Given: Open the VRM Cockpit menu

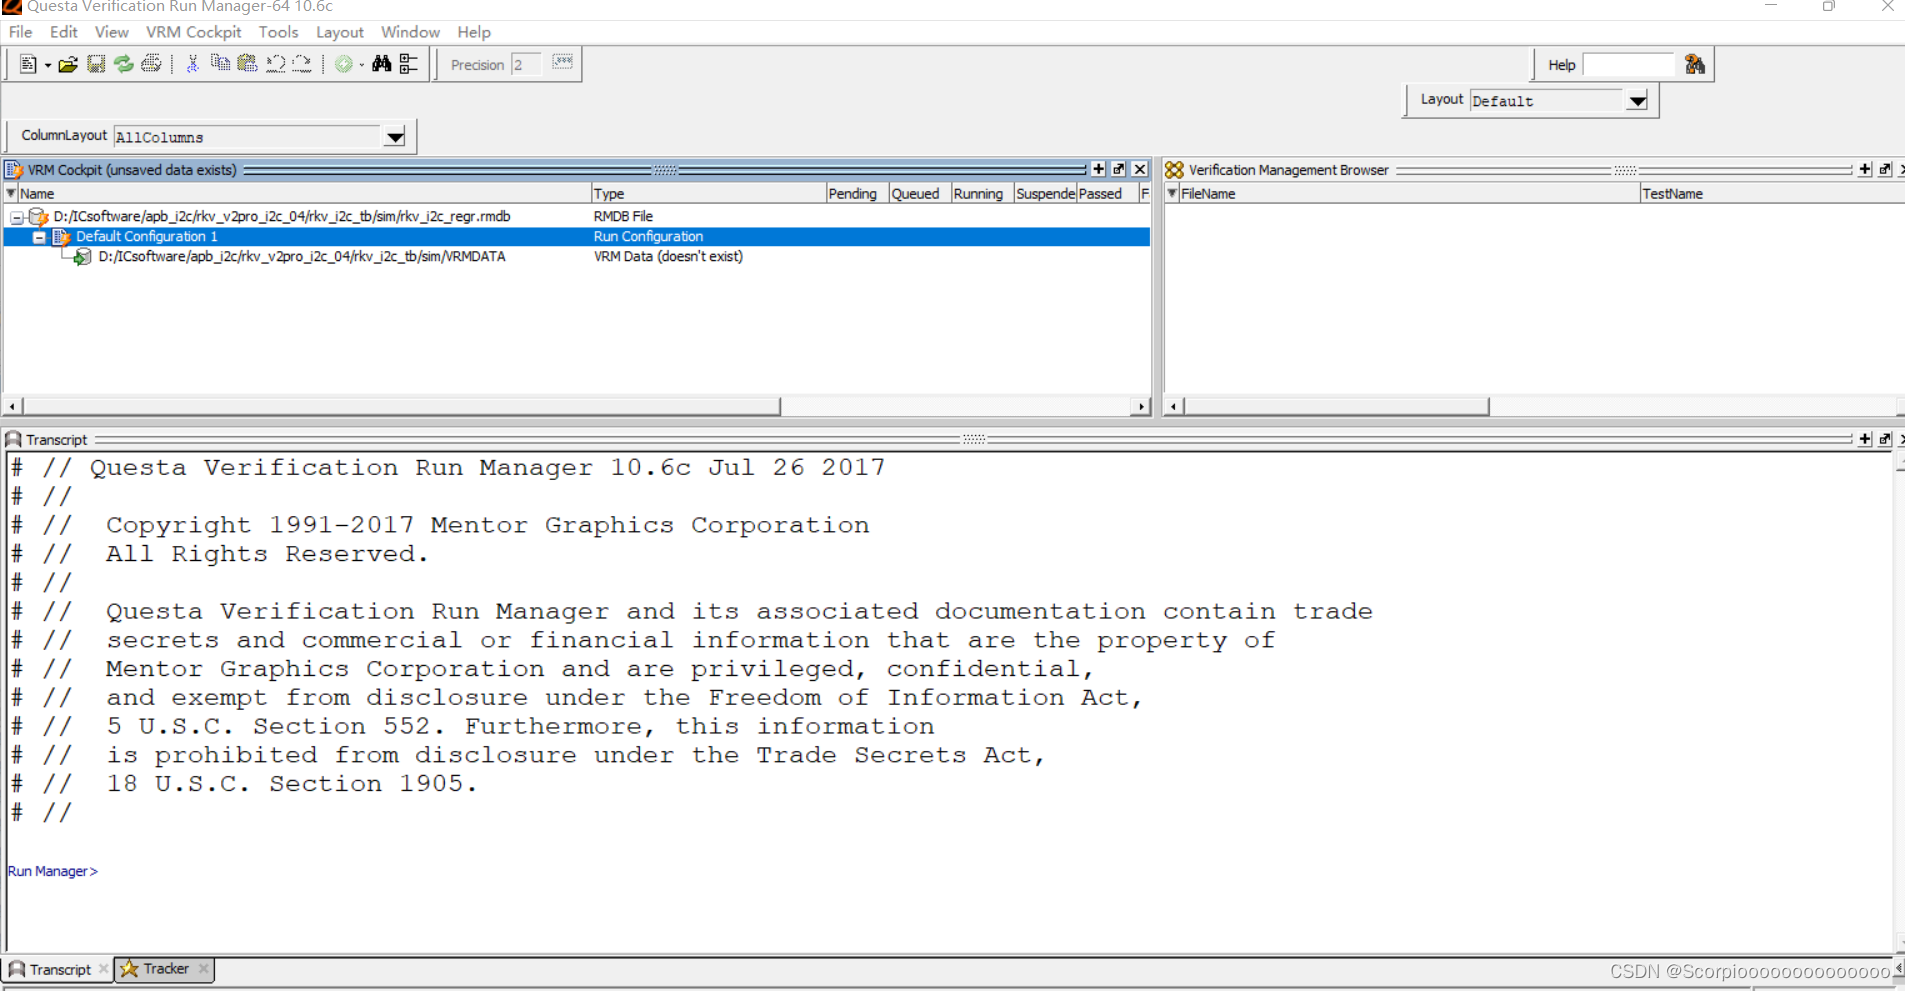Looking at the screenshot, I should tap(194, 32).
